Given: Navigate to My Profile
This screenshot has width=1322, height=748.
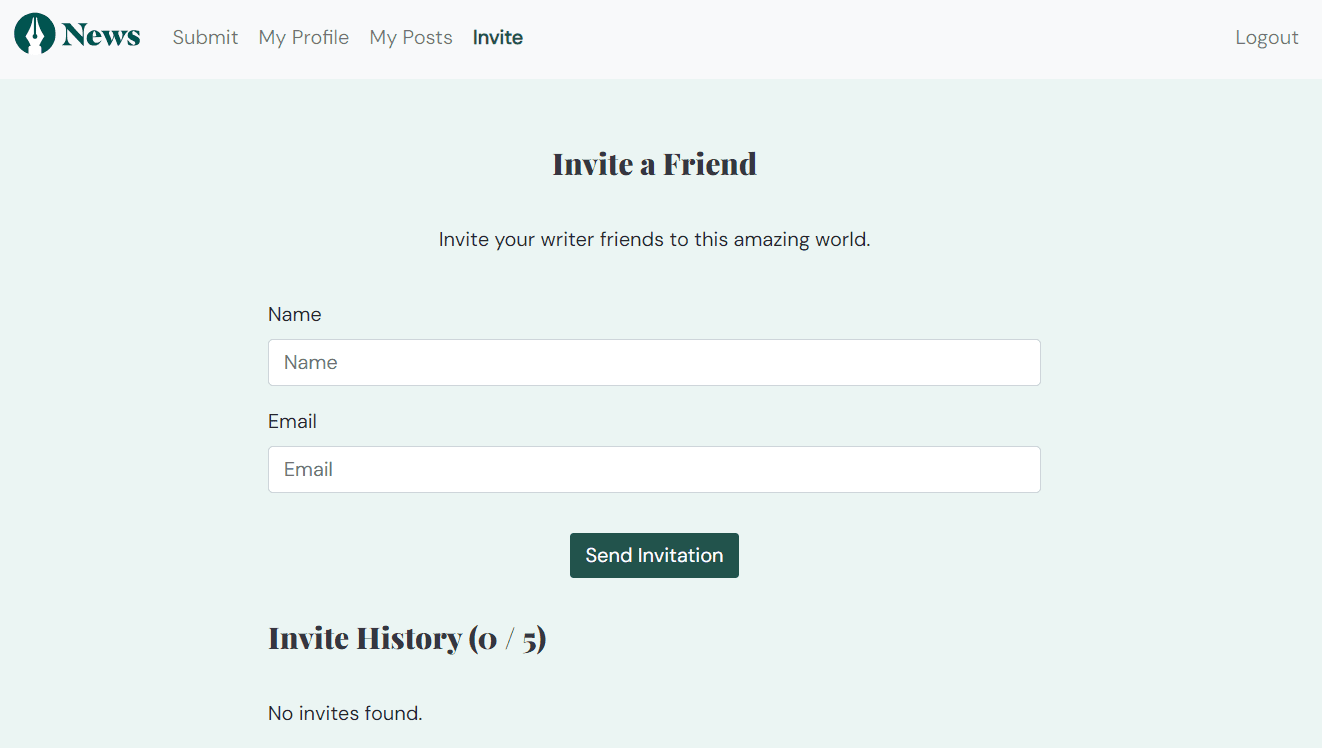Looking at the screenshot, I should [303, 37].
